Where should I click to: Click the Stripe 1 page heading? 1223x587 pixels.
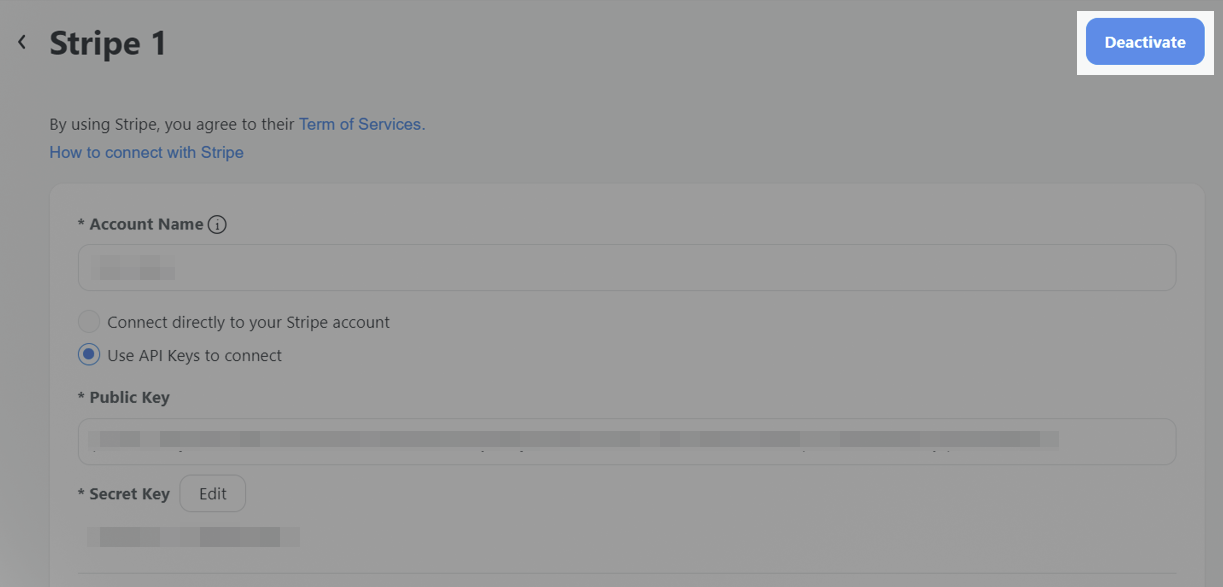click(x=108, y=43)
